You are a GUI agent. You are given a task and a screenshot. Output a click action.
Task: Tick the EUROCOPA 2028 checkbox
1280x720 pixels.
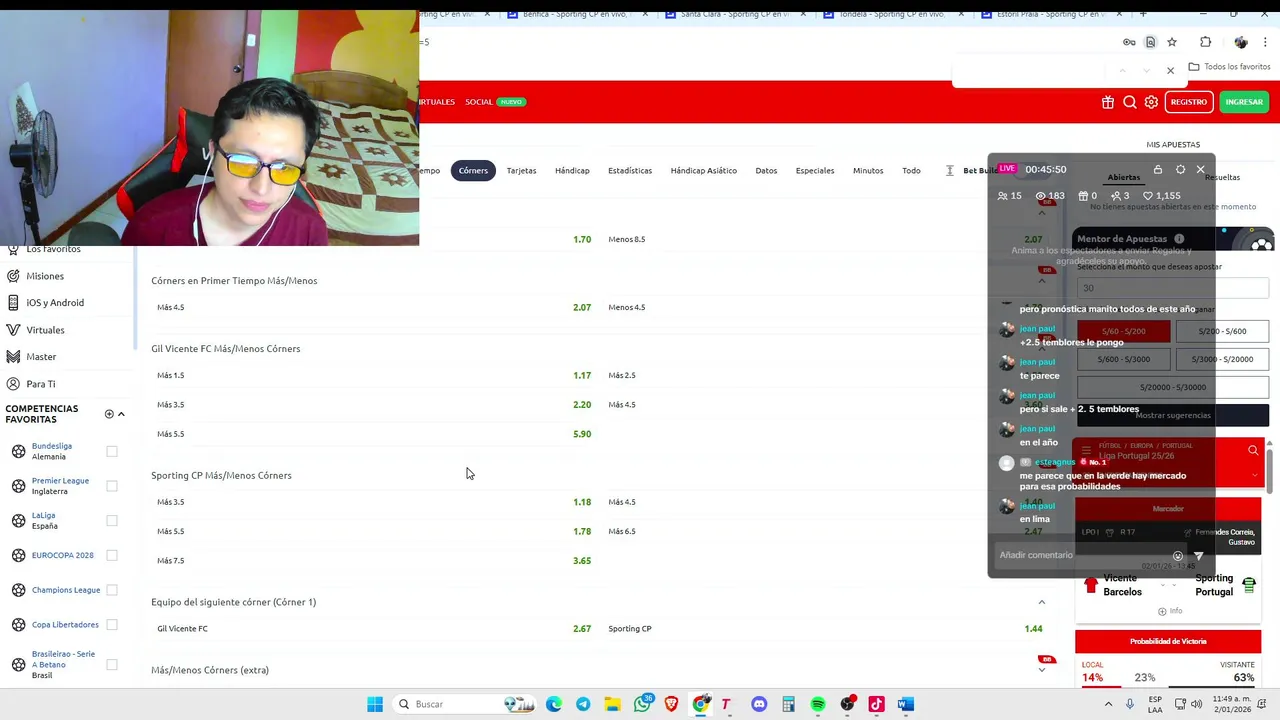[x=112, y=555]
